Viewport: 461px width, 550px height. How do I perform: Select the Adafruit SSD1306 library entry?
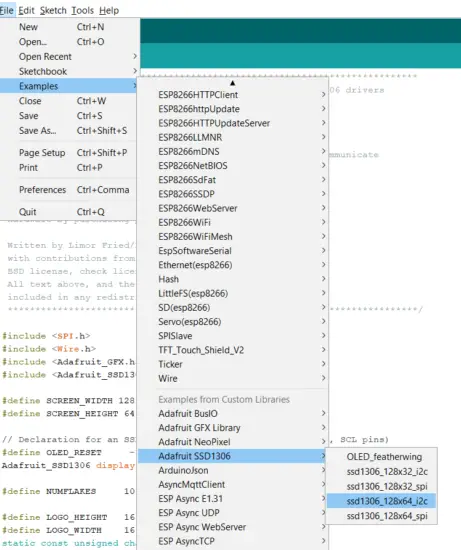[x=233, y=456]
